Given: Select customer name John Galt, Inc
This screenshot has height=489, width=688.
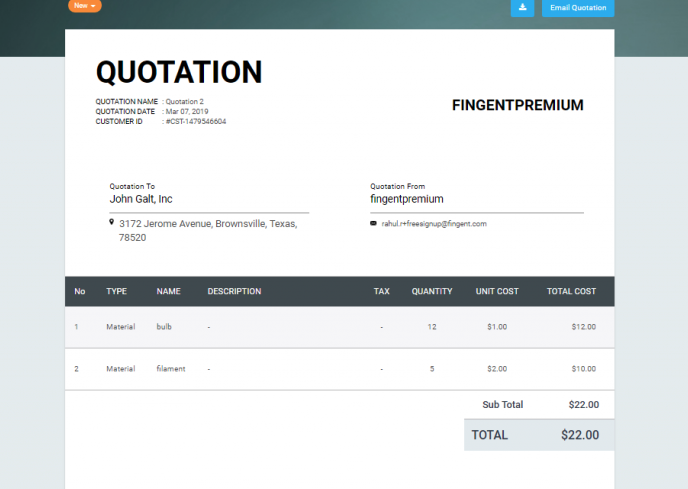Looking at the screenshot, I should tap(141, 199).
